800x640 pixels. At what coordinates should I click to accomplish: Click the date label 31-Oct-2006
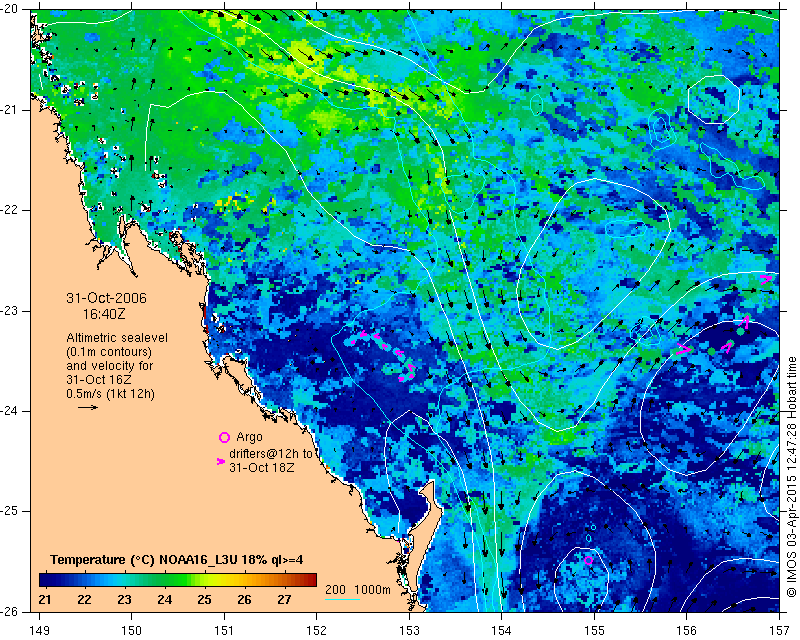[x=106, y=298]
